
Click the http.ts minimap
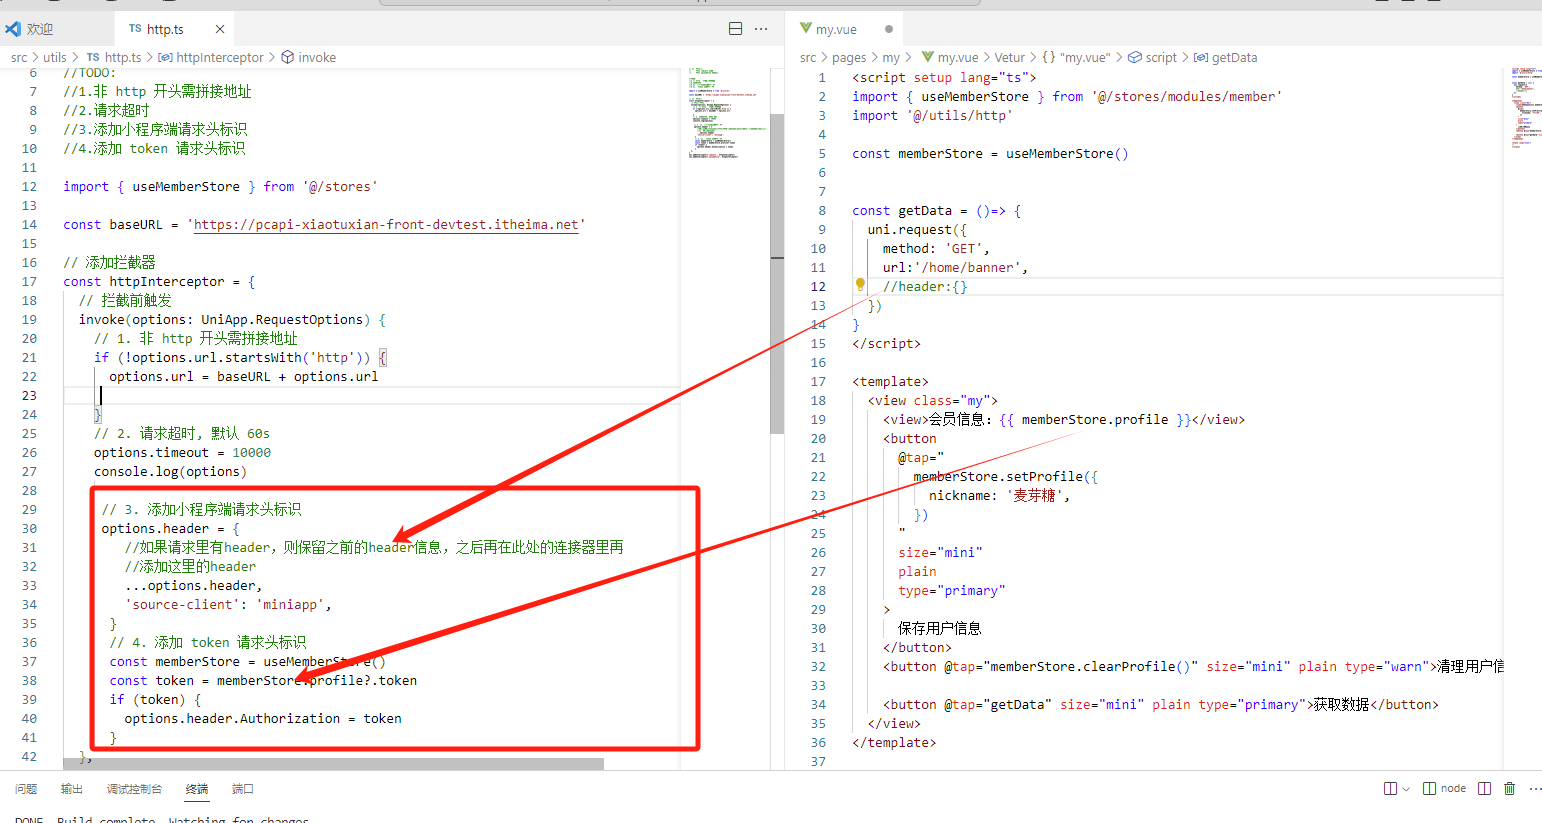pyautogui.click(x=729, y=112)
